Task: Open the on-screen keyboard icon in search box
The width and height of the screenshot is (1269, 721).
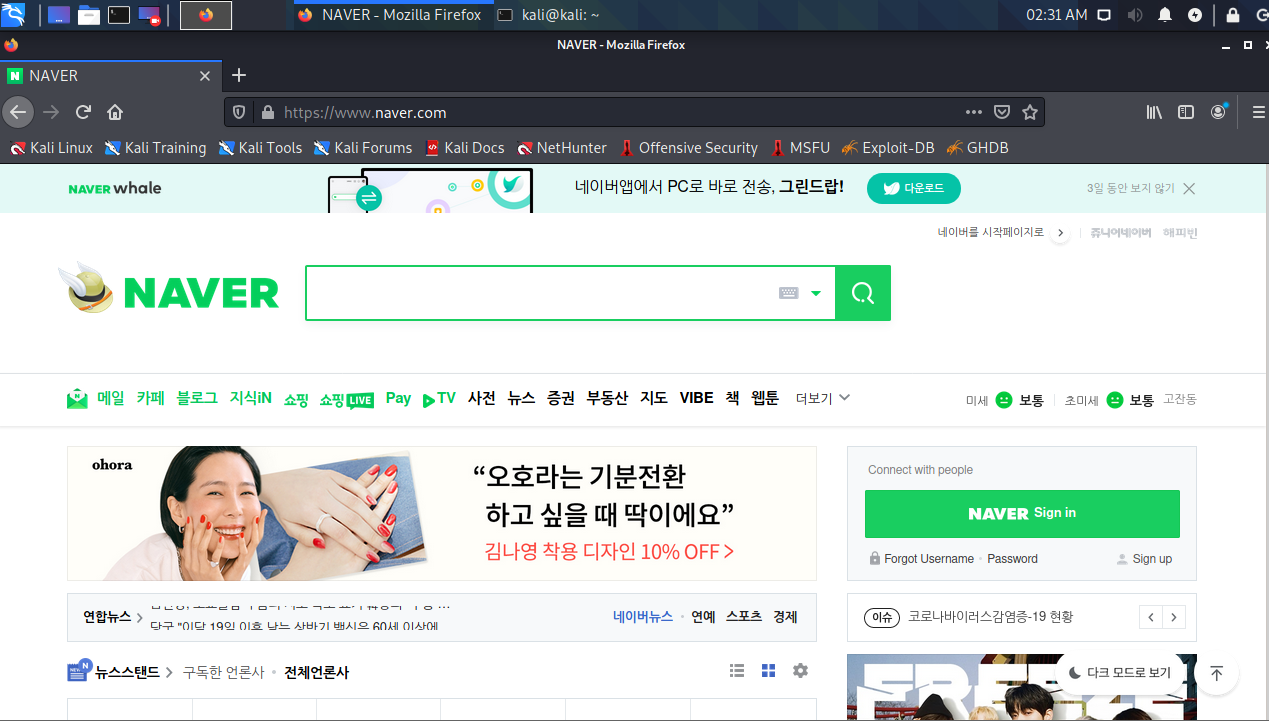Action: 788,293
